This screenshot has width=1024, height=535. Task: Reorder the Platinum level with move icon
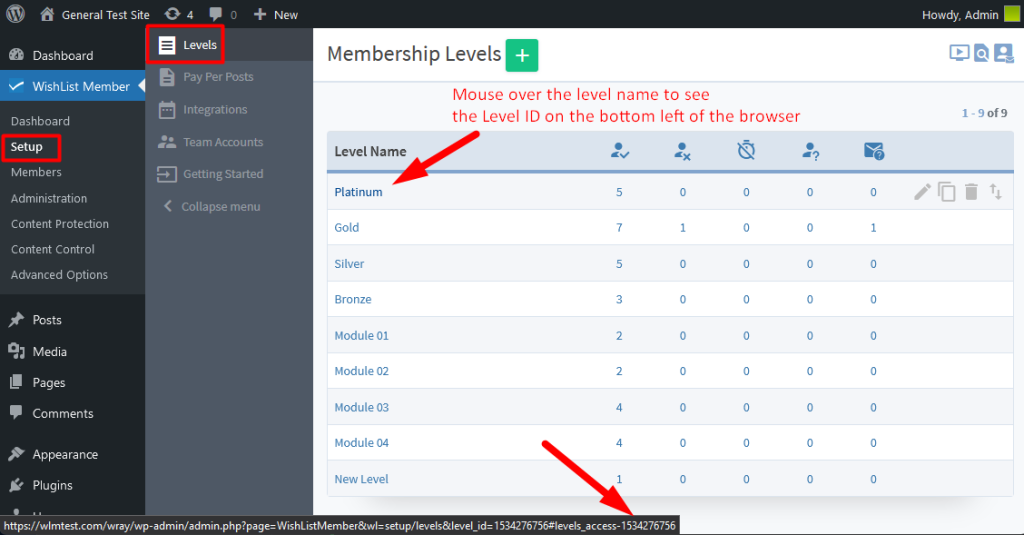point(995,191)
